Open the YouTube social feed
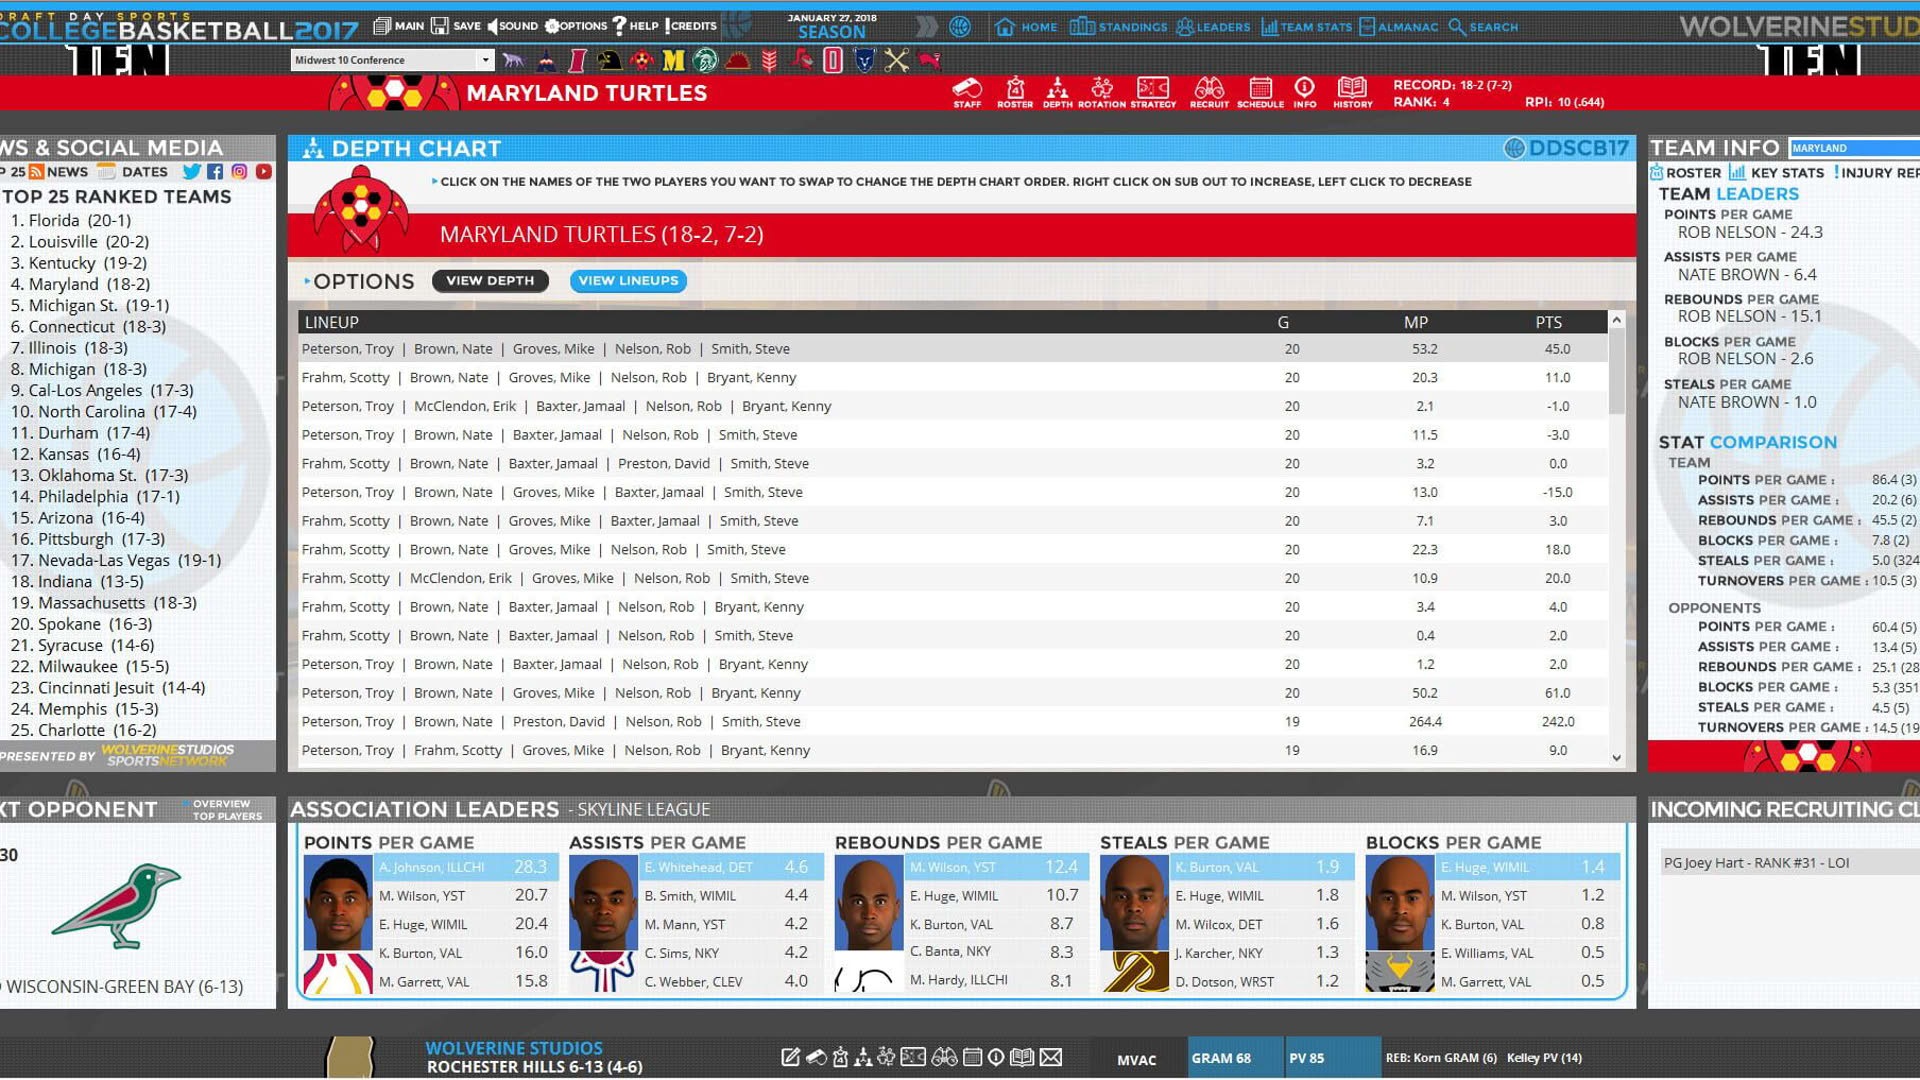This screenshot has width=1920, height=1080. tap(263, 172)
